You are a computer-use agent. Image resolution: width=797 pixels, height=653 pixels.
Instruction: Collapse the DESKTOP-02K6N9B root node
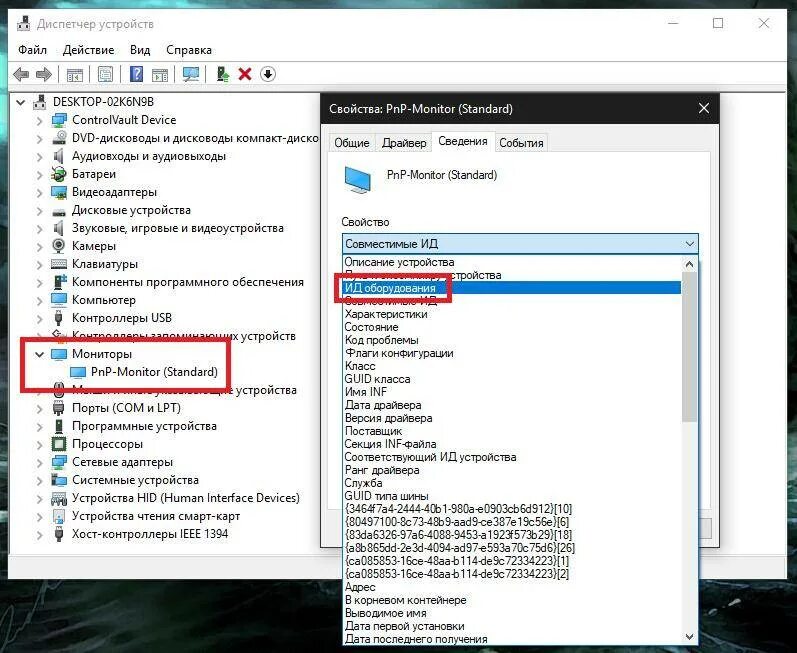[20, 103]
